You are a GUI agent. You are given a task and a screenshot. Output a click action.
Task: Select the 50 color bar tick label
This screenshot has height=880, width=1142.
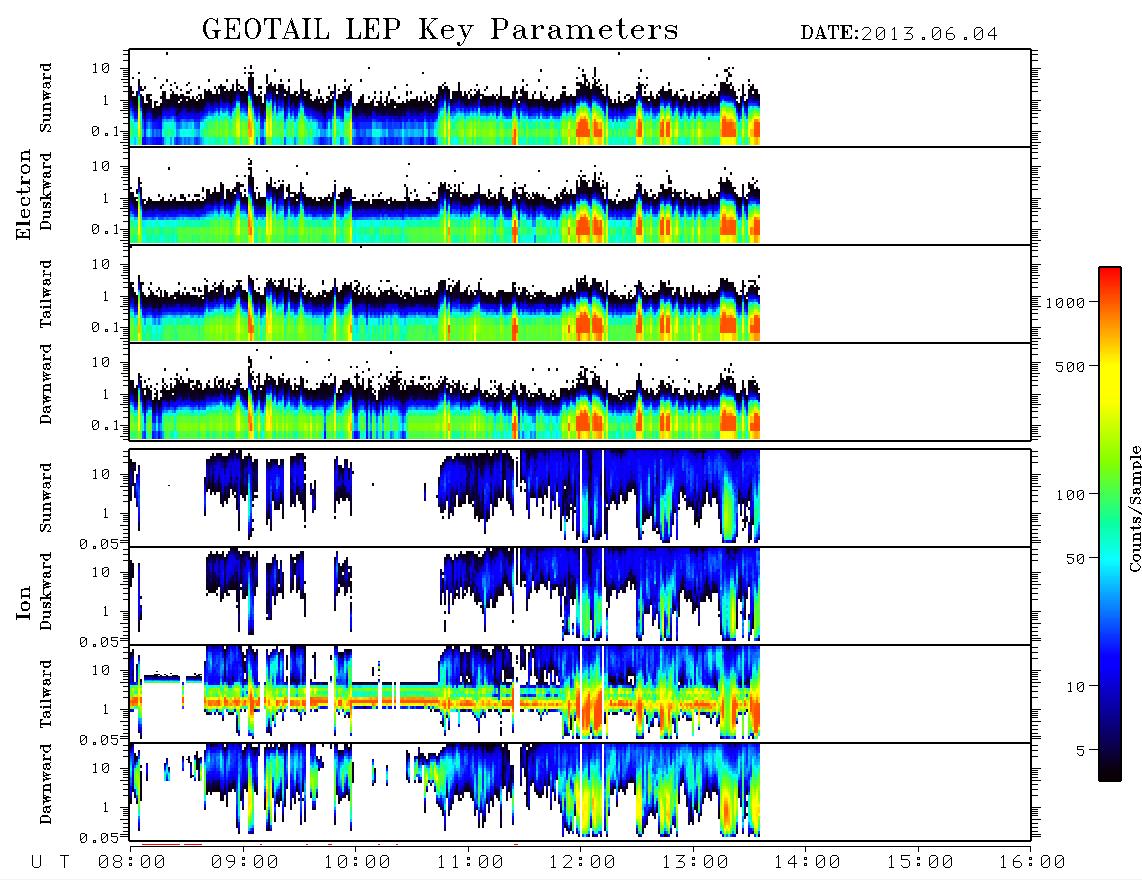(1075, 559)
